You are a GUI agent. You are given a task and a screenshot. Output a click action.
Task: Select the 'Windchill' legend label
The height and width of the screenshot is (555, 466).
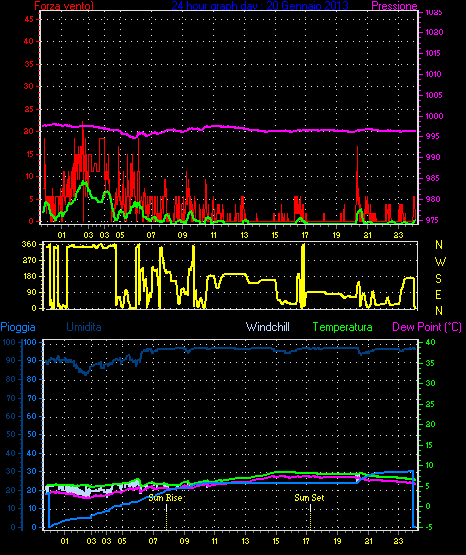pos(268,327)
